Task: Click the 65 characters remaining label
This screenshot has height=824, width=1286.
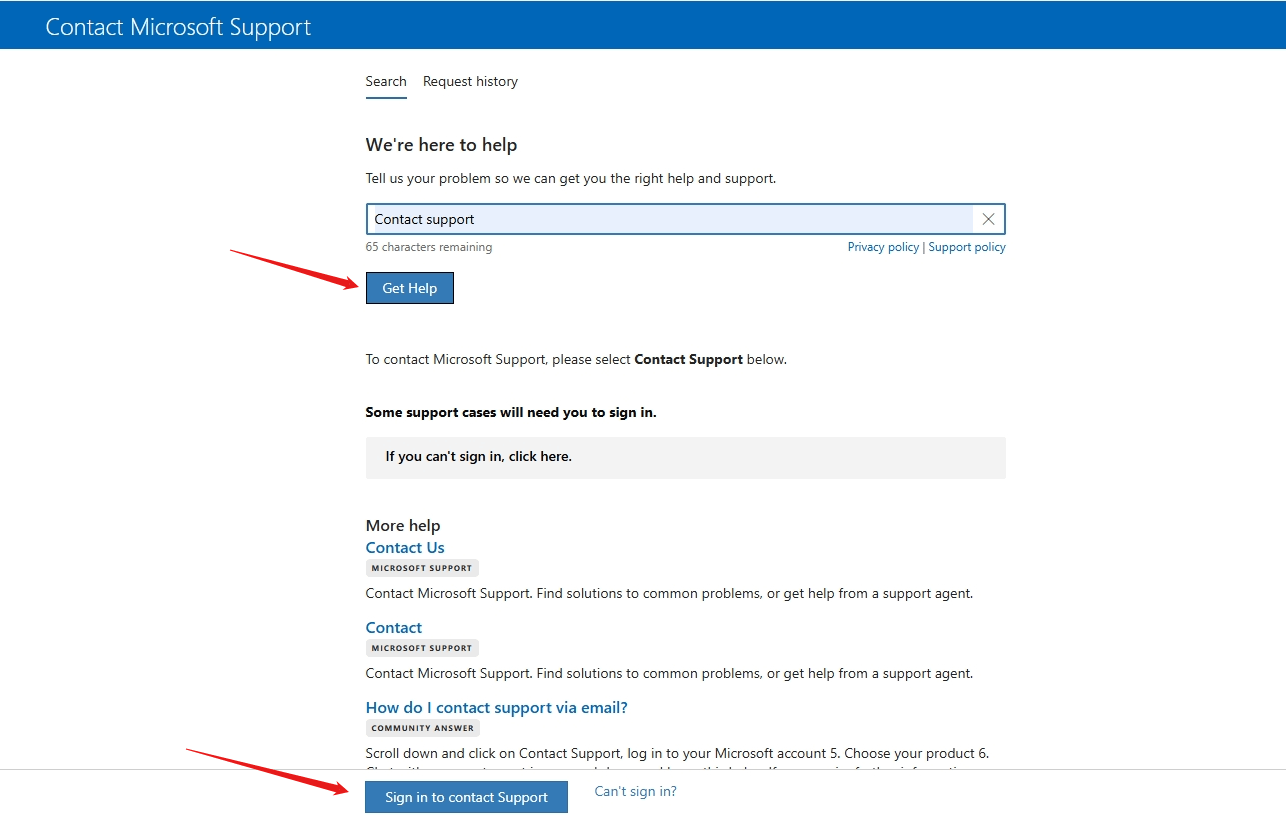Action: pos(428,246)
